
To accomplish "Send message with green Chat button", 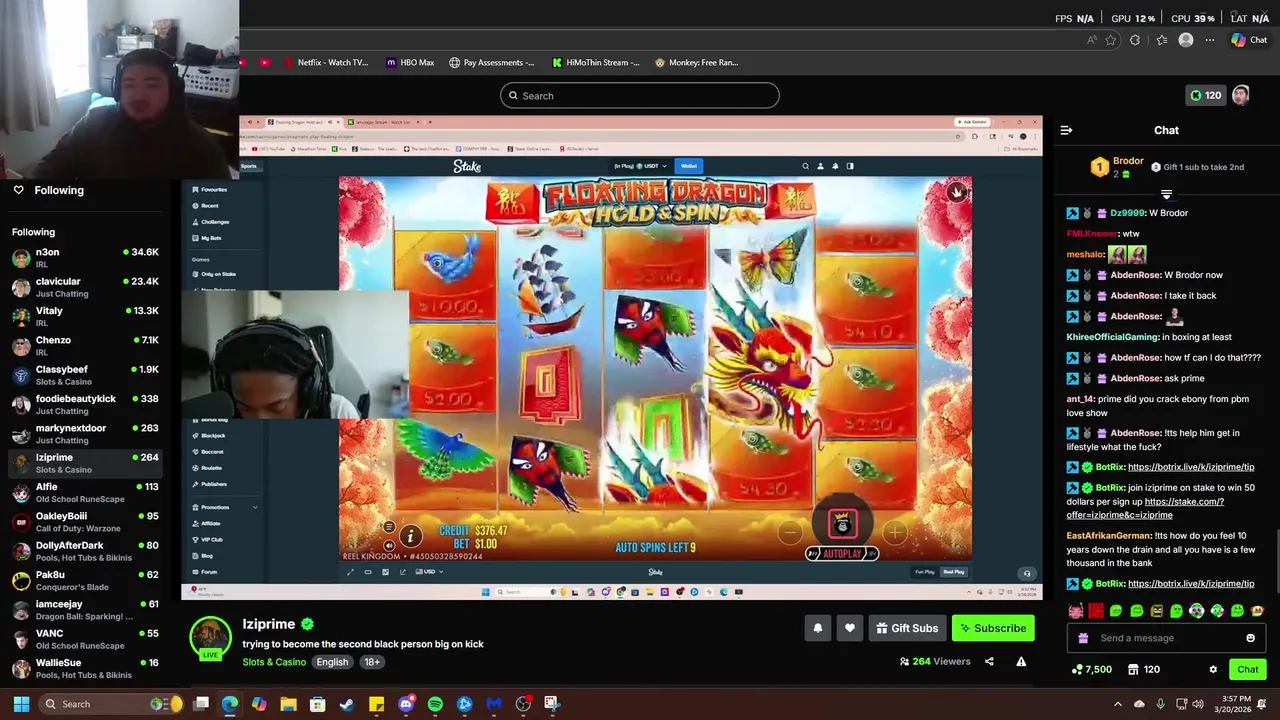I will click(1248, 670).
